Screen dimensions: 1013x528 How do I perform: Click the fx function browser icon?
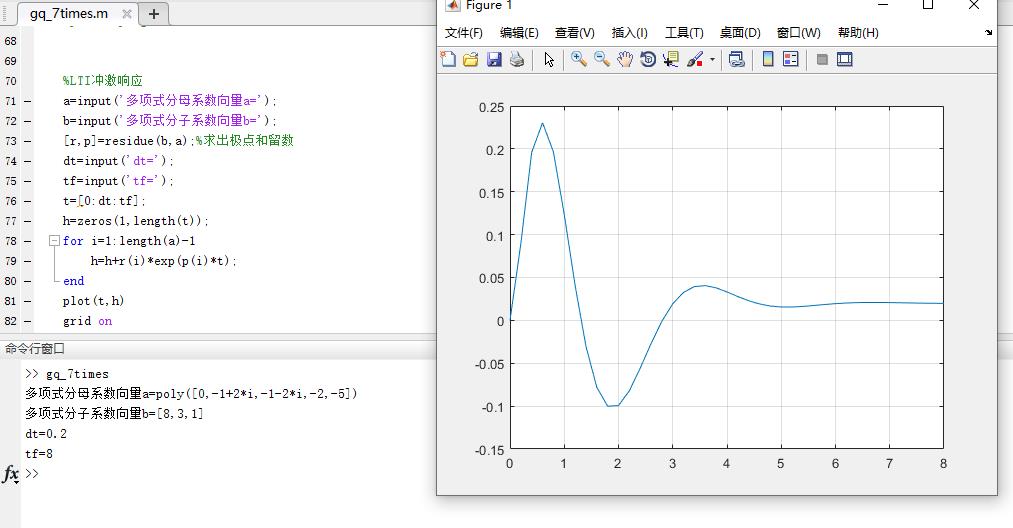10,474
